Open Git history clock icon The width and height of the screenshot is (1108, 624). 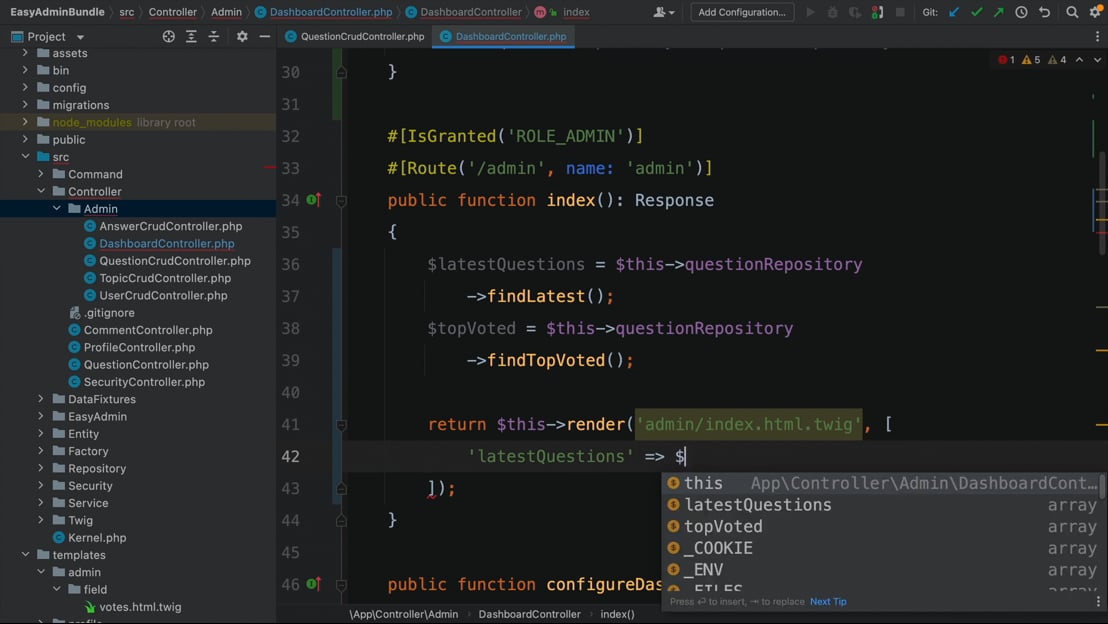click(x=1021, y=12)
